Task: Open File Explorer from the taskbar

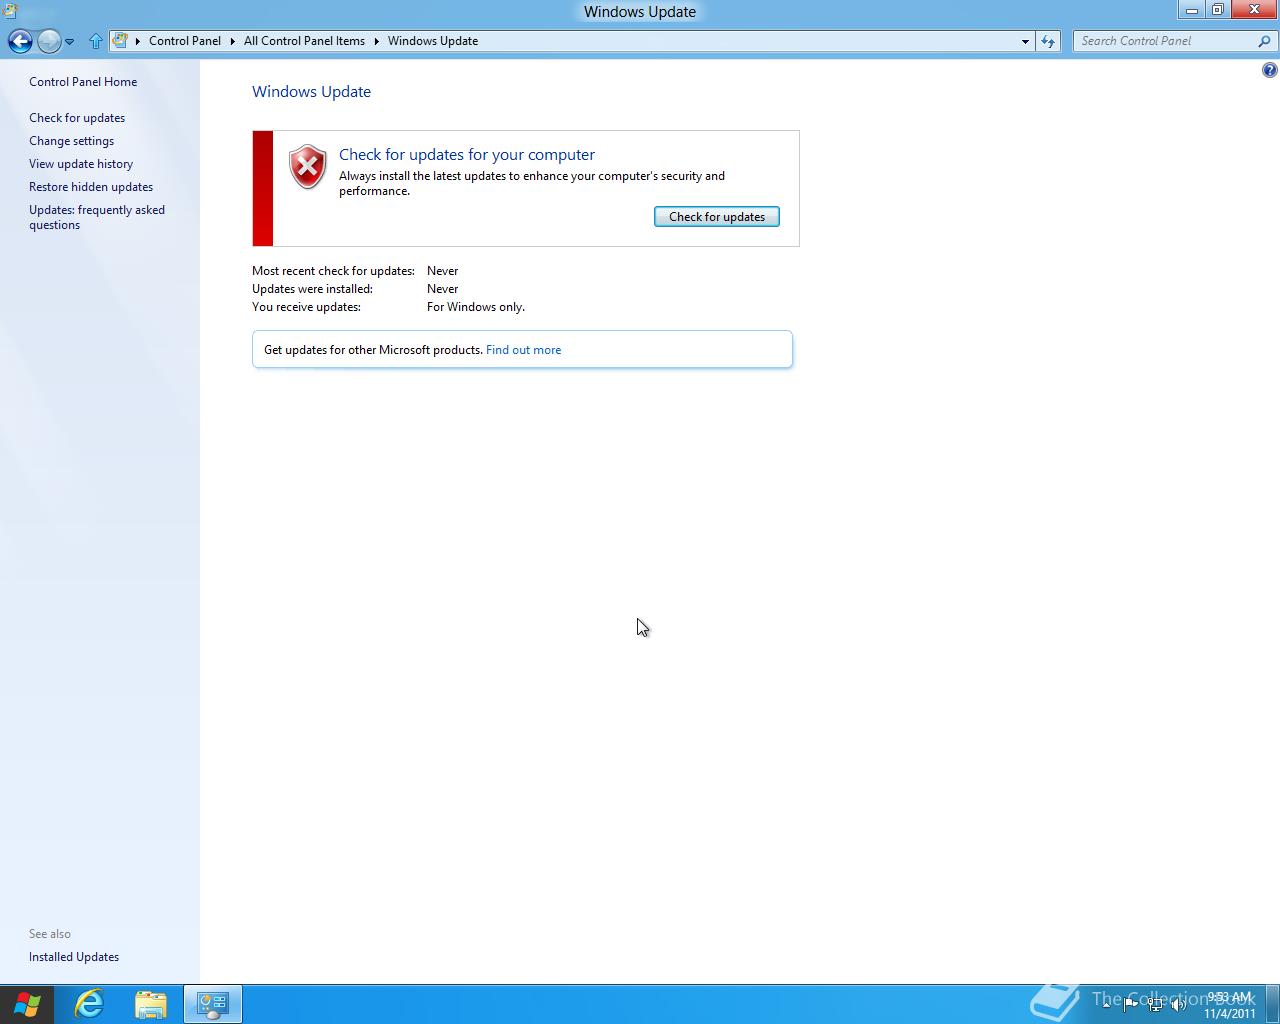Action: (151, 1003)
